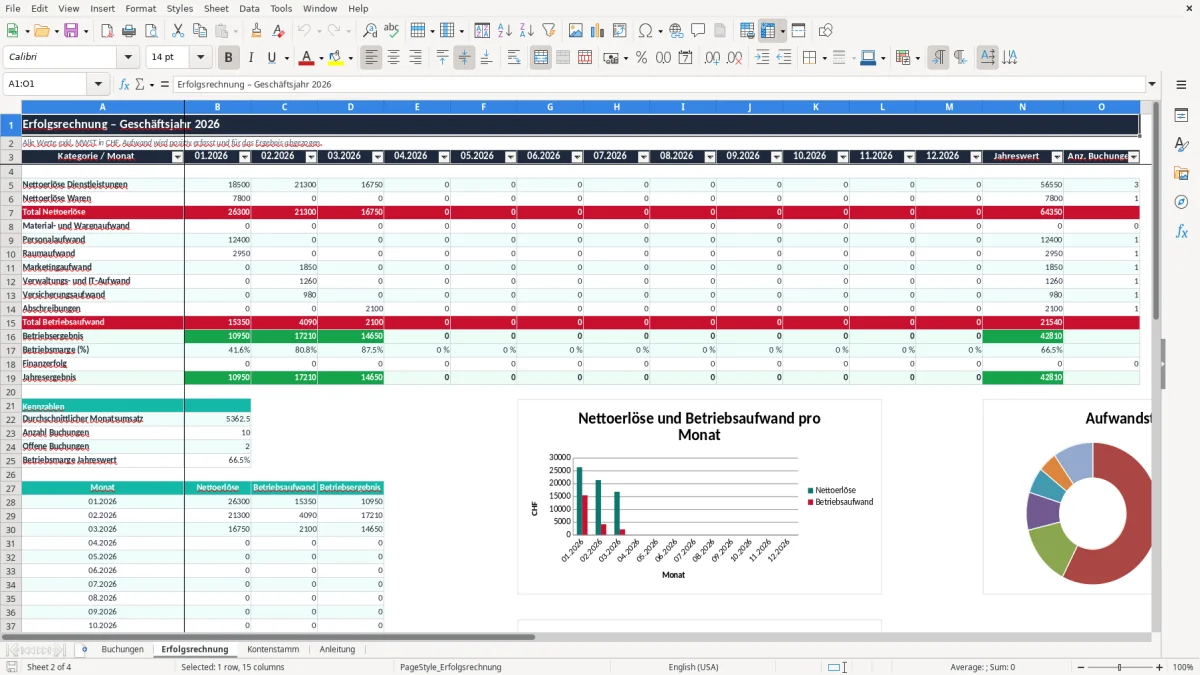1200x675 pixels.
Task: Toggle AutoFilter funnel icon
Action: tap(548, 31)
